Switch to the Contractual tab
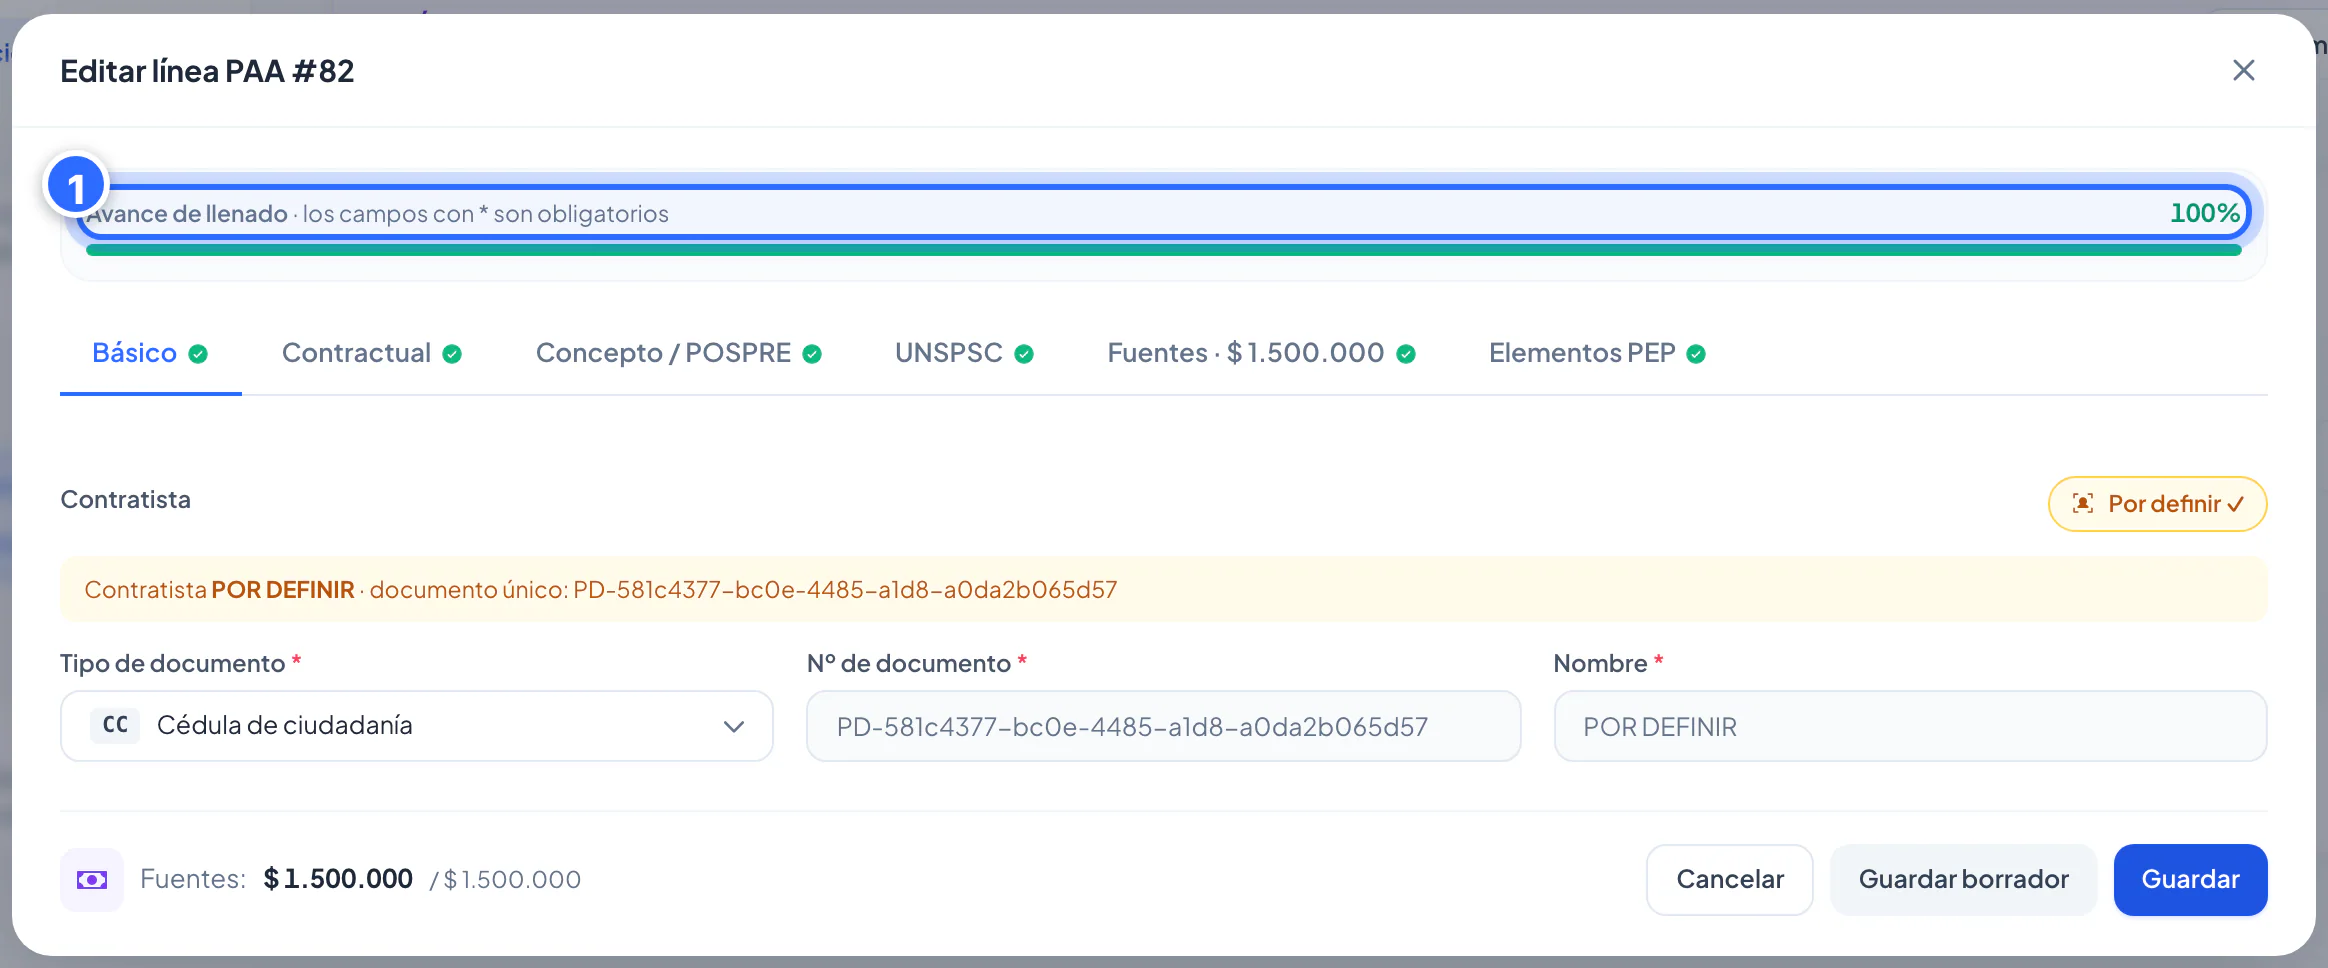Screen dimensions: 2328x968 pyautogui.click(x=371, y=353)
